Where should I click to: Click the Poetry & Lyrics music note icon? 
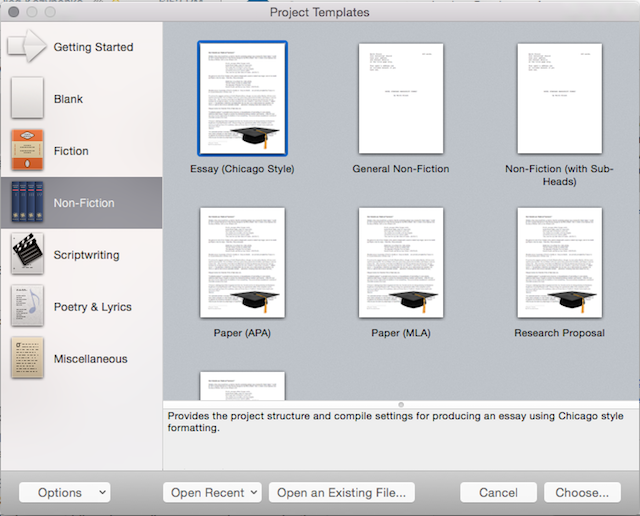pos(27,306)
